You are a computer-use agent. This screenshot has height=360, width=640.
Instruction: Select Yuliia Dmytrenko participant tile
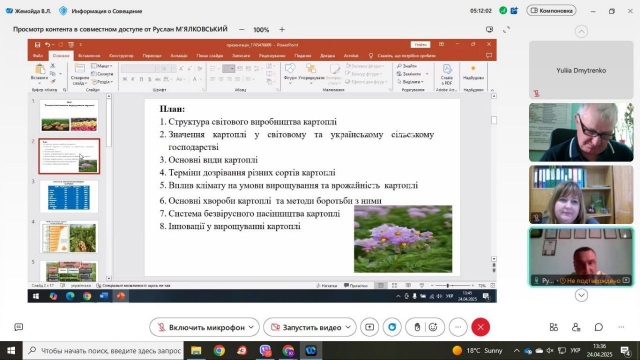581,70
